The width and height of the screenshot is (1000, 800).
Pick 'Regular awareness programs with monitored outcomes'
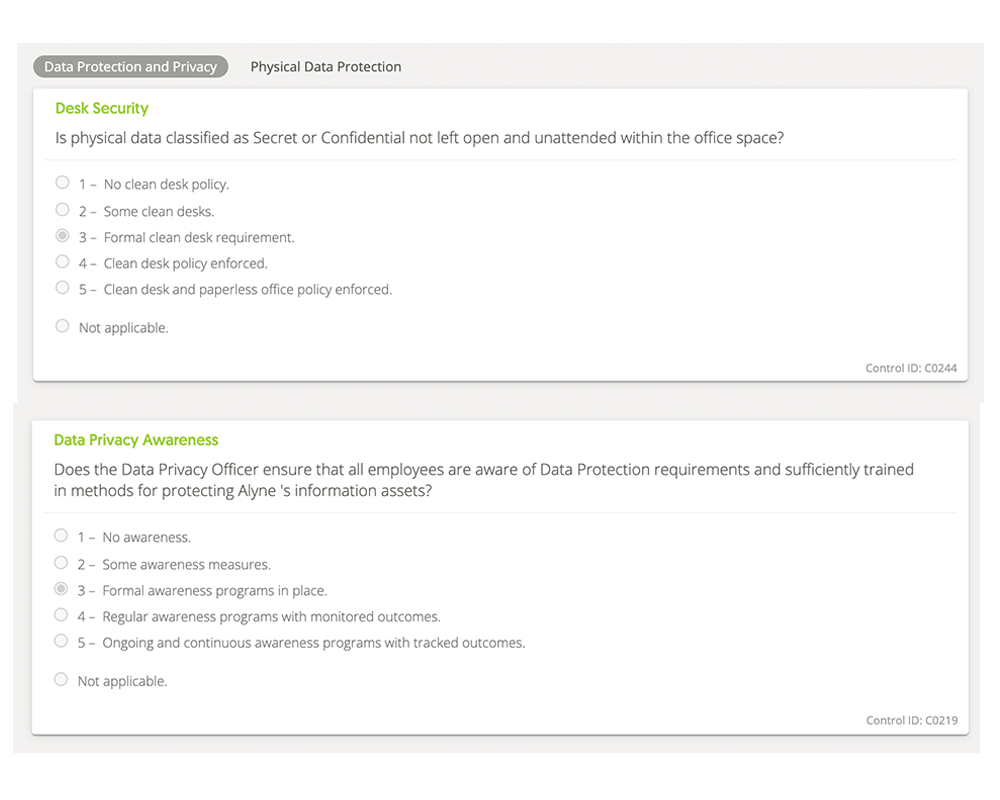(61, 615)
